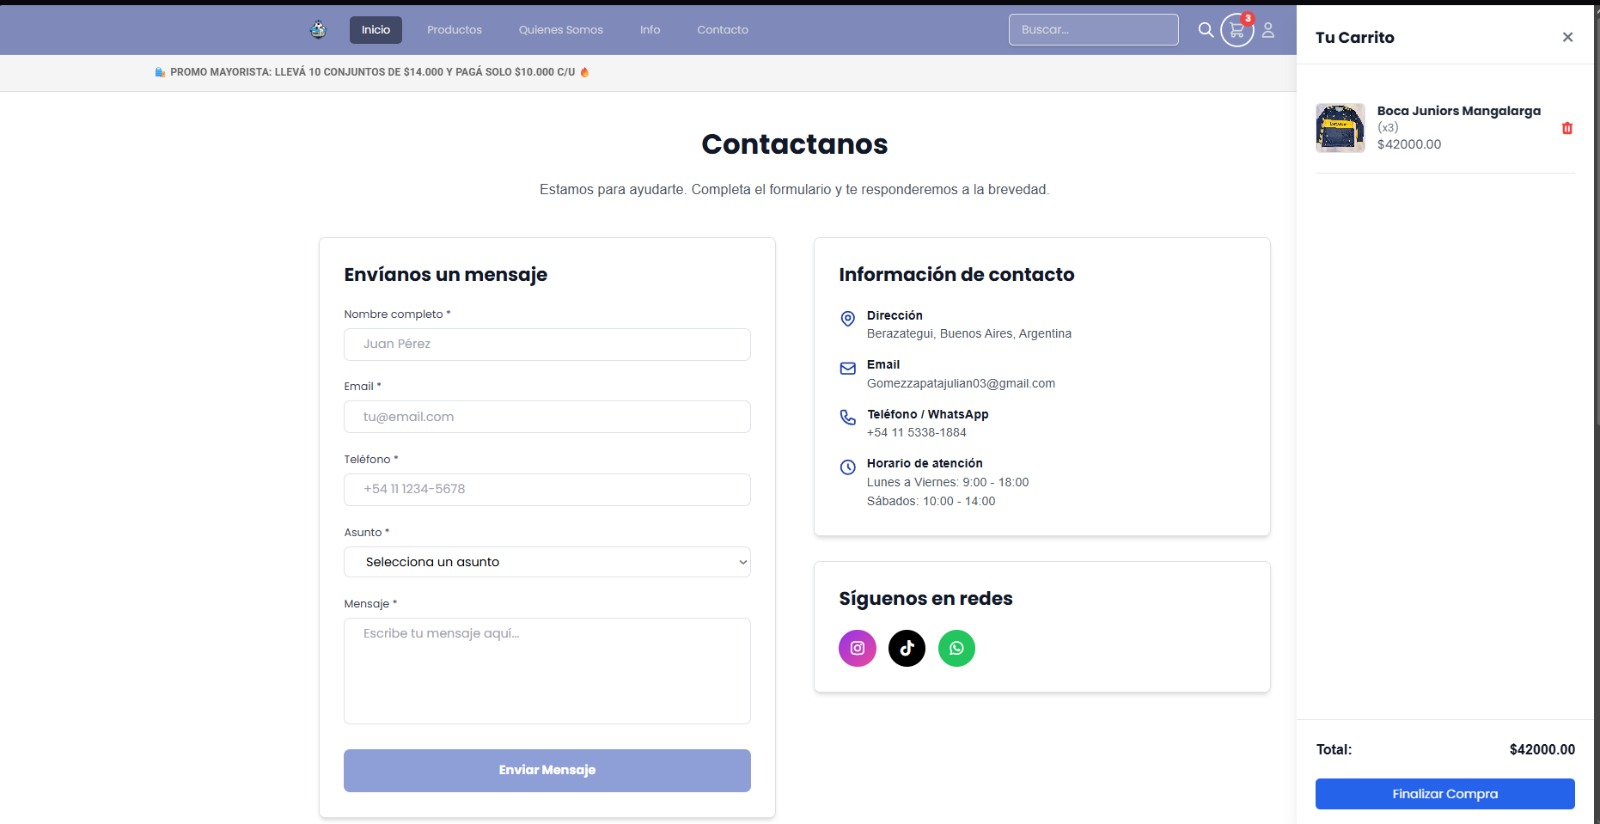
Task: Select the Boca Juniors product thumbnail
Action: pyautogui.click(x=1340, y=128)
